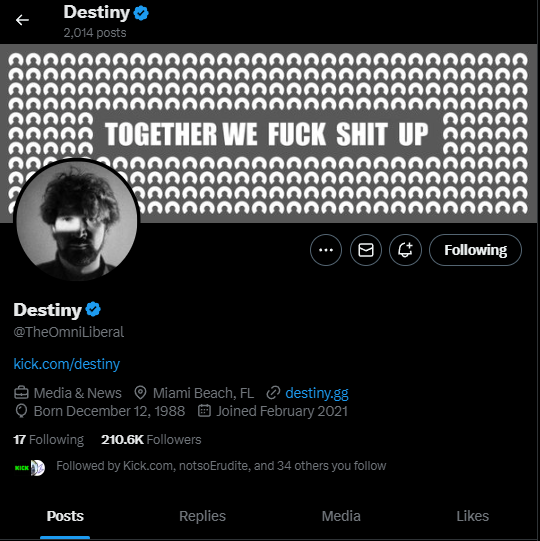Visit the destiny.gg website link
The width and height of the screenshot is (540, 541).
coord(317,393)
